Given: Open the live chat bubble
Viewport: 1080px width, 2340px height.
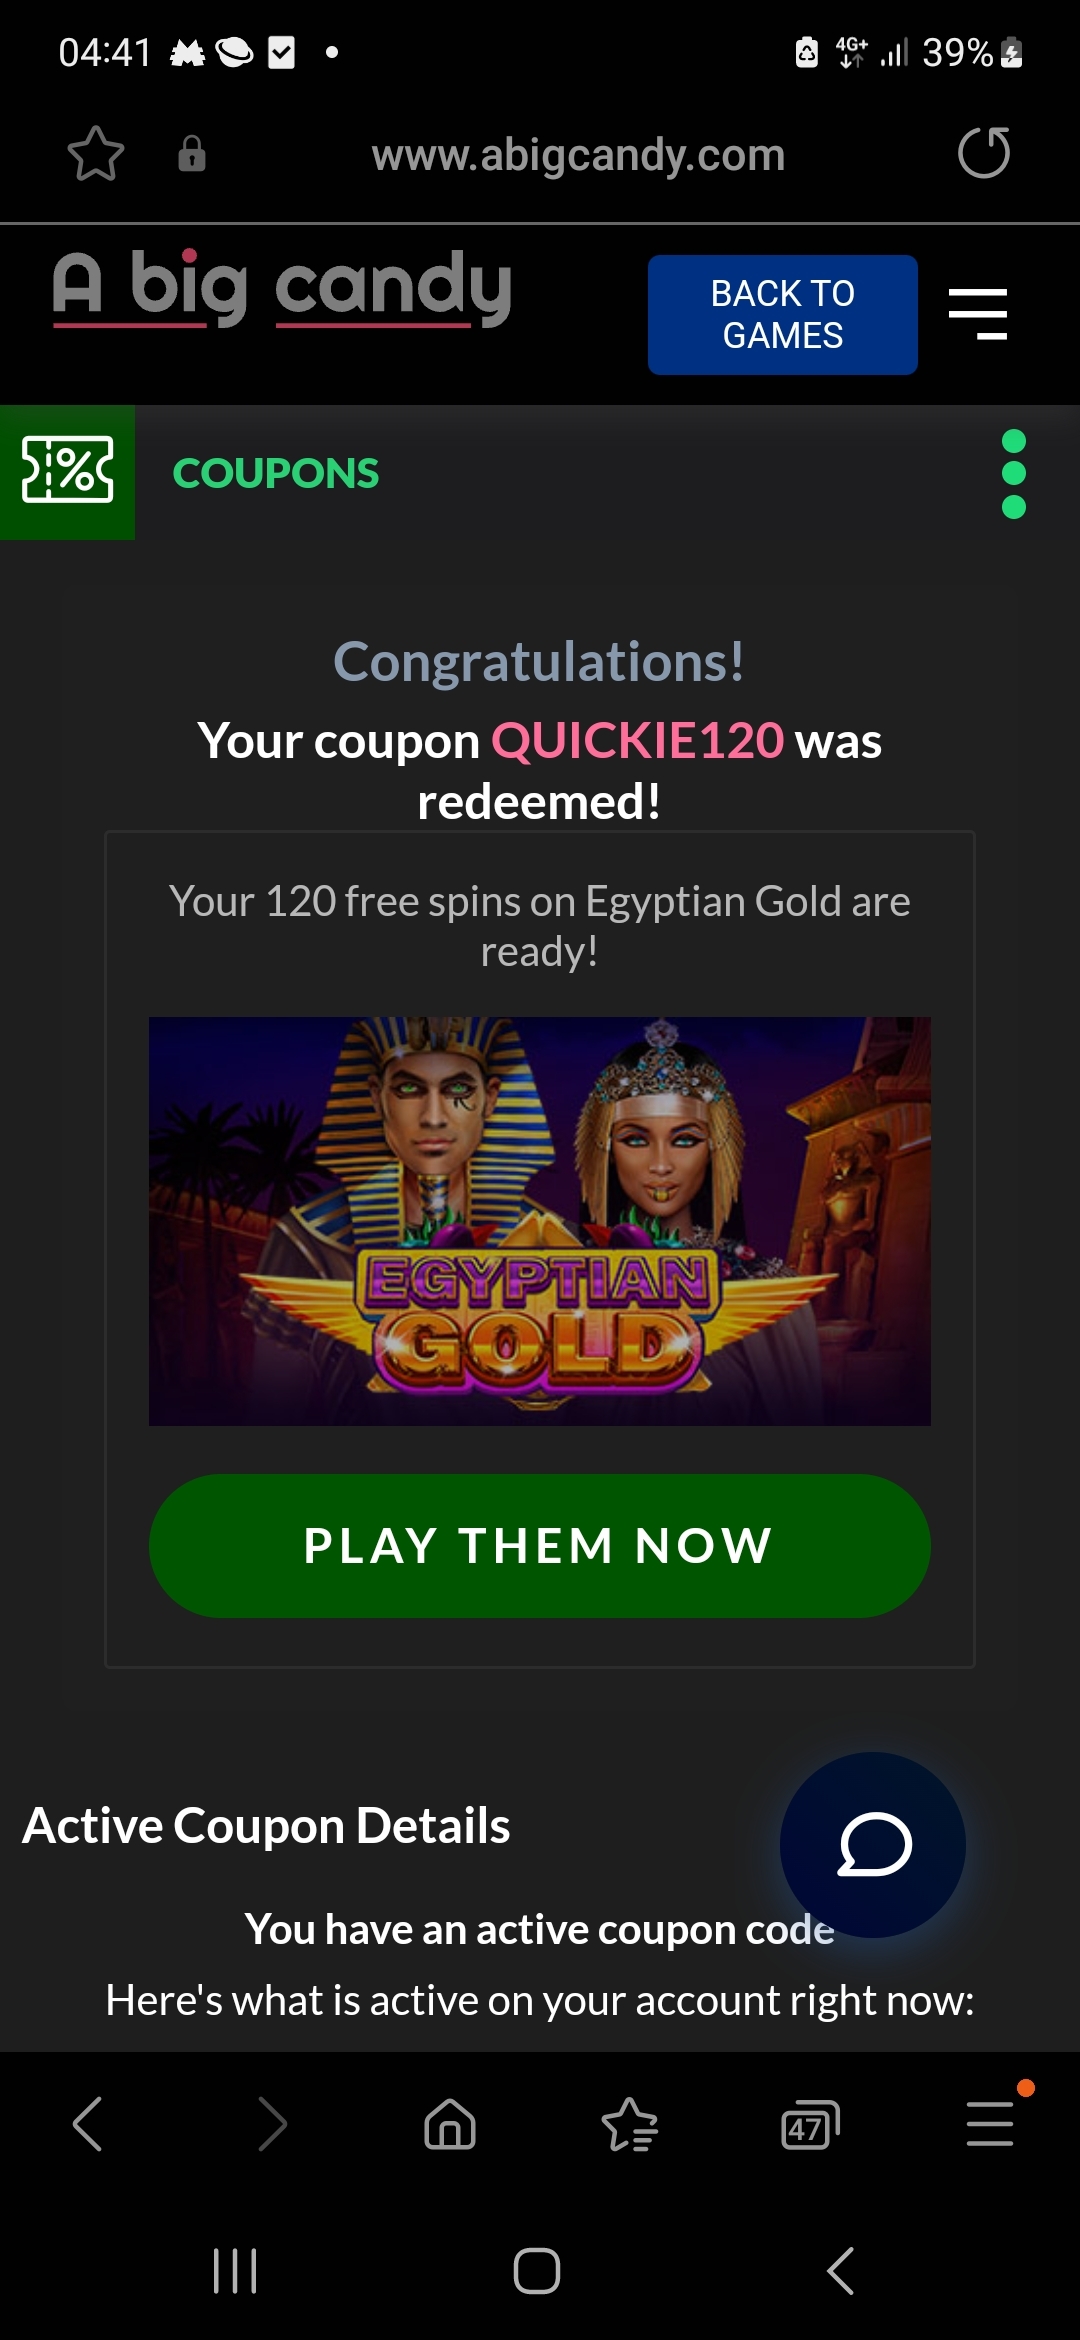Looking at the screenshot, I should pyautogui.click(x=873, y=1845).
